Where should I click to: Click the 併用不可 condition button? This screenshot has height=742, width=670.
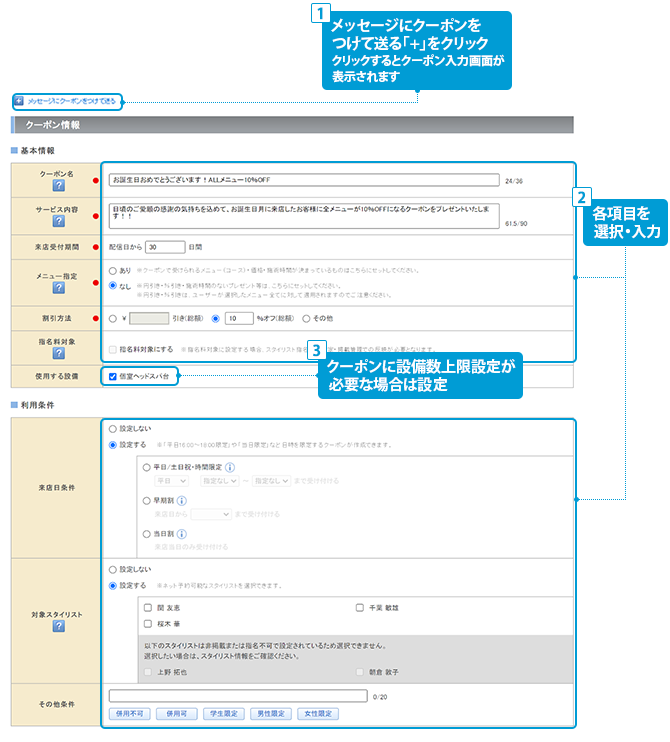[x=130, y=713]
